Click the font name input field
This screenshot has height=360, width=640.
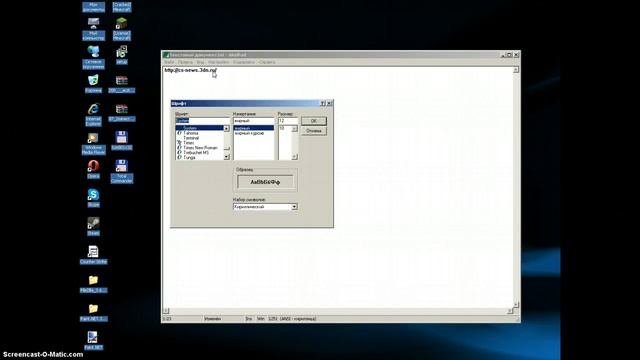(x=202, y=121)
